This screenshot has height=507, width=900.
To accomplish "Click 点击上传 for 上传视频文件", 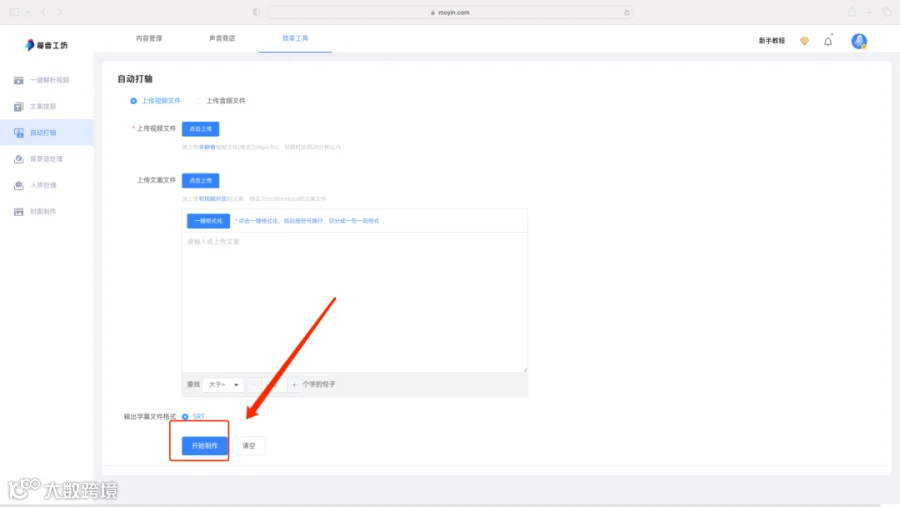I will [200, 129].
